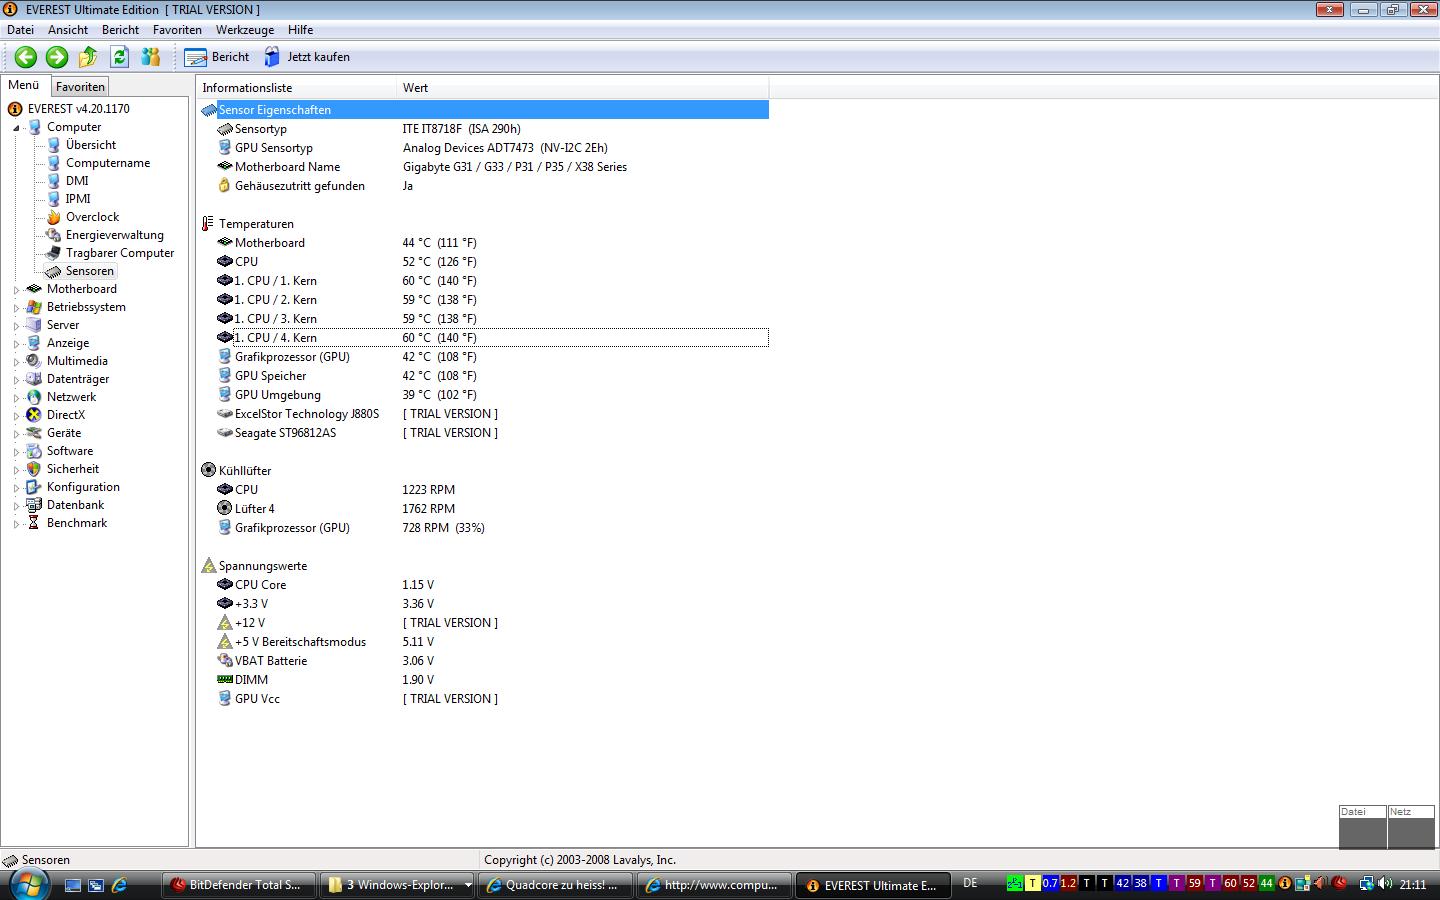
Task: Expand the Betriebssystem tree node
Action: pos(16,308)
